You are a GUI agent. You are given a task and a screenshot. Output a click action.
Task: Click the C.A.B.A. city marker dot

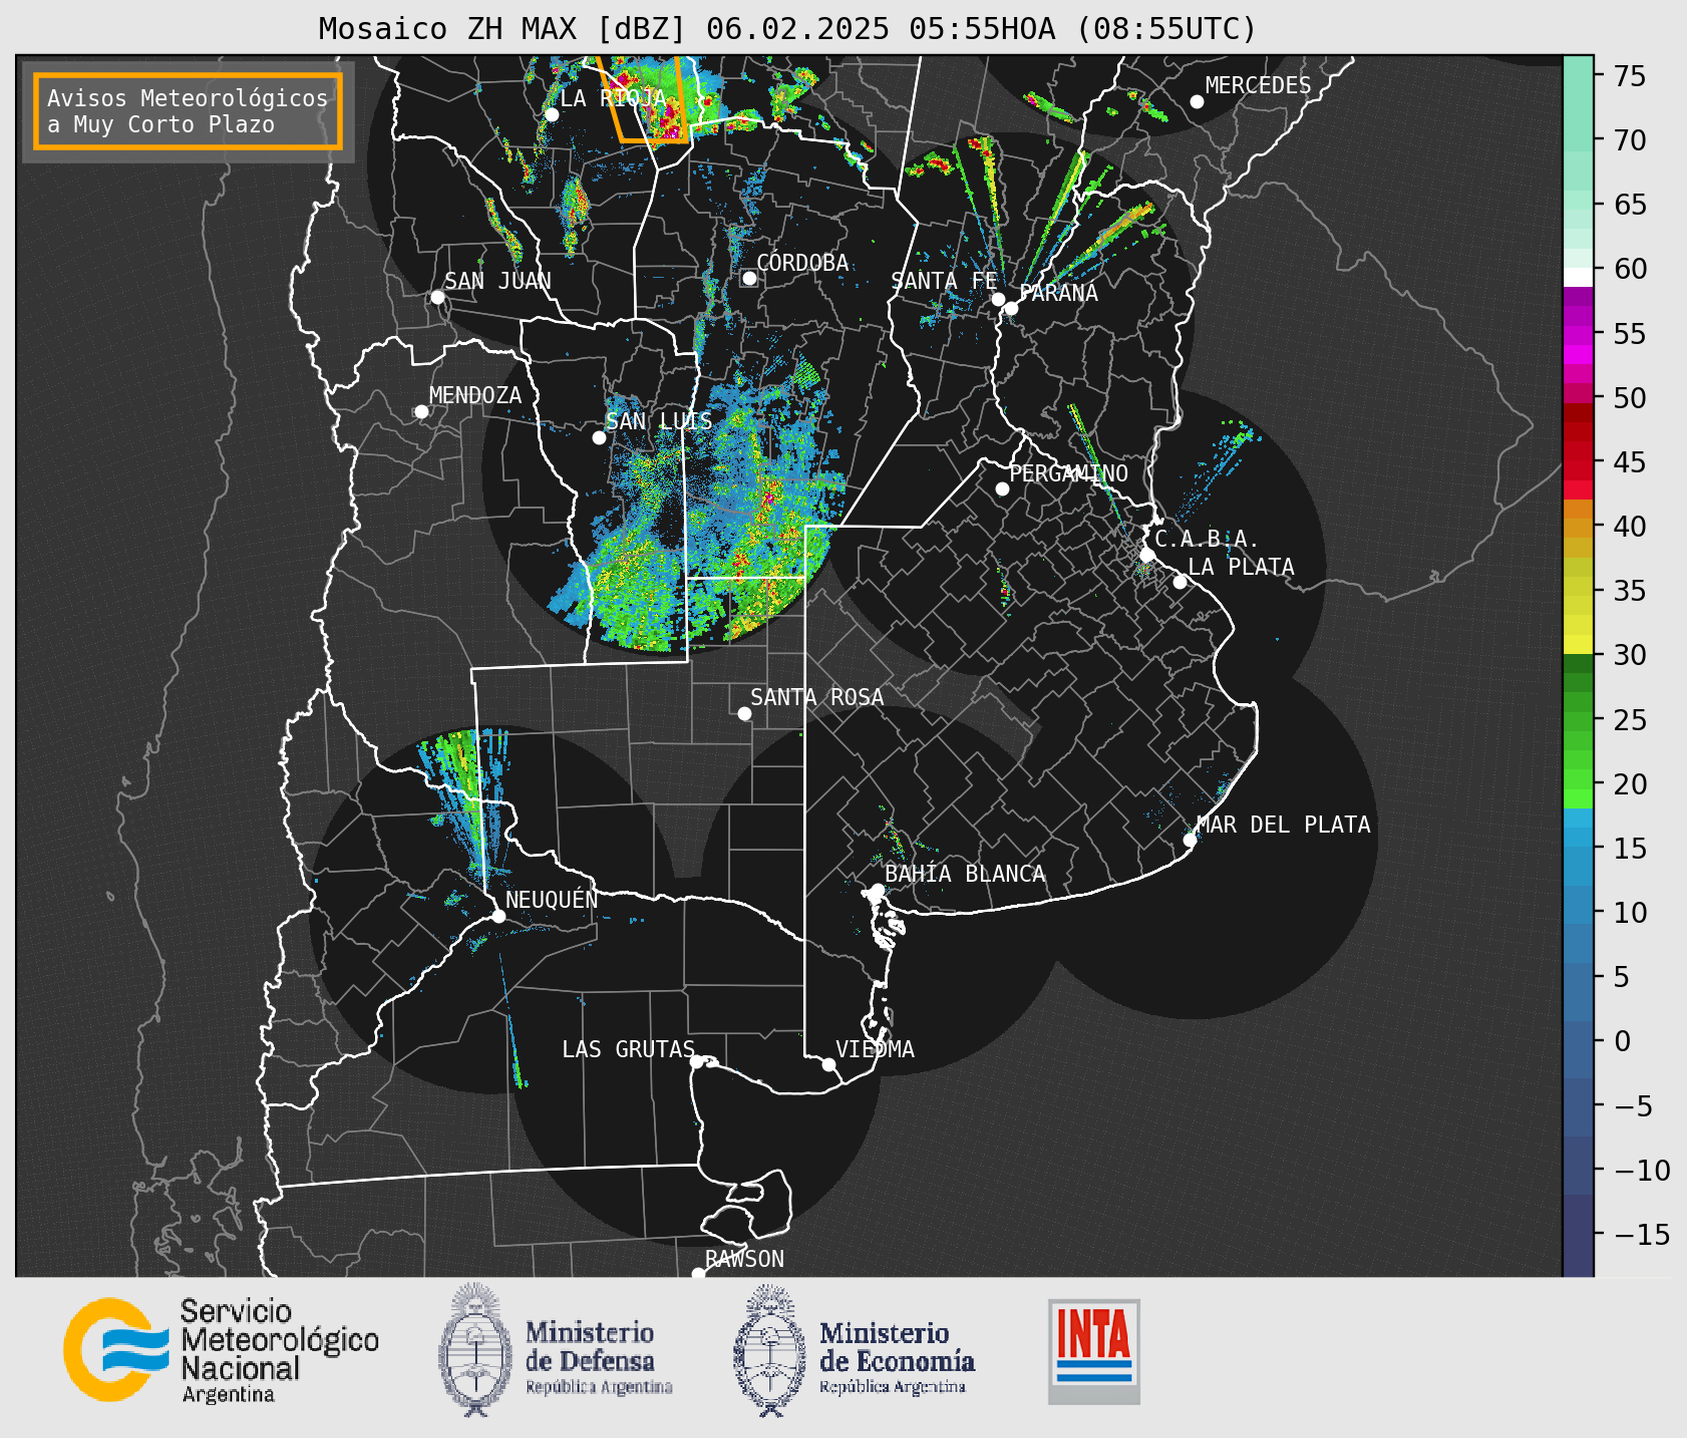click(x=1148, y=555)
